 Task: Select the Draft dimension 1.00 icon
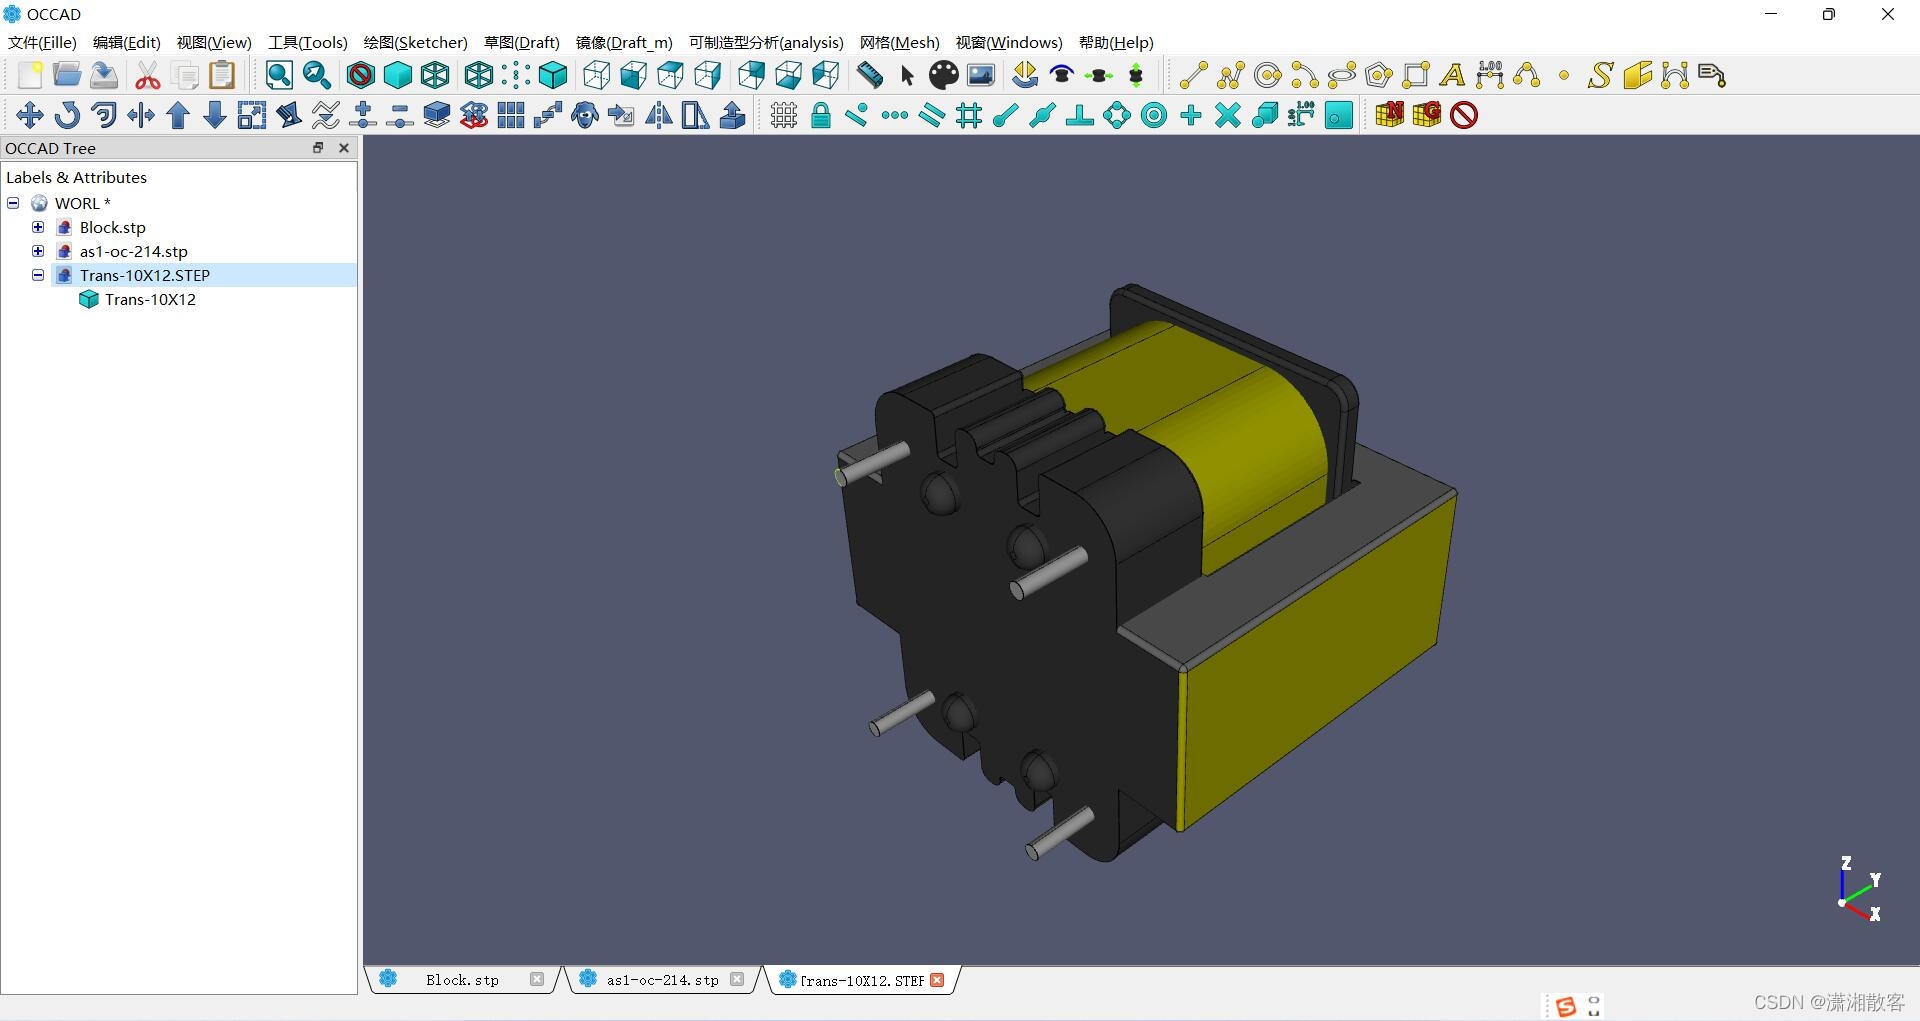(1490, 75)
